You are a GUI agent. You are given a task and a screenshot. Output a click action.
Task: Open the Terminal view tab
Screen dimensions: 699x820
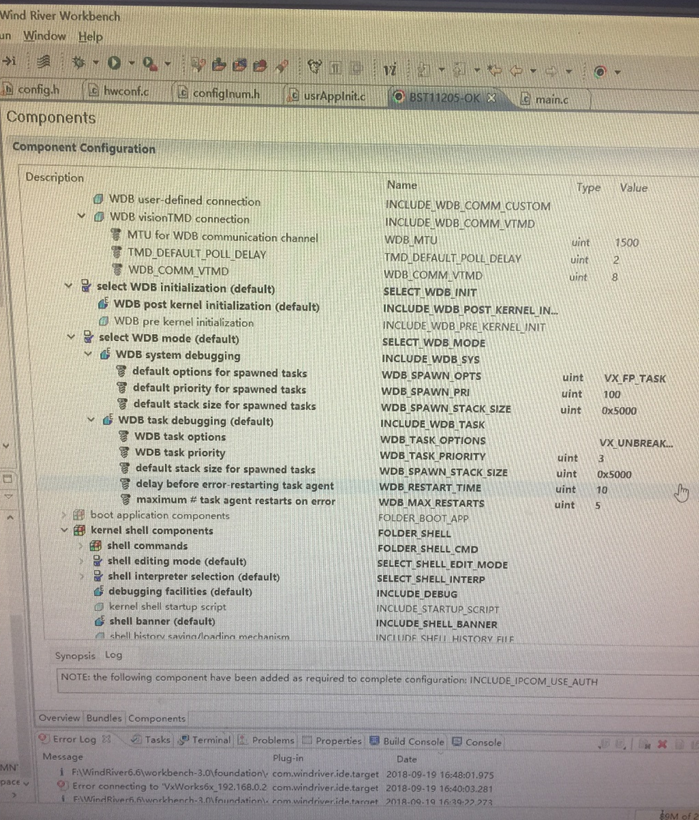coord(205,739)
